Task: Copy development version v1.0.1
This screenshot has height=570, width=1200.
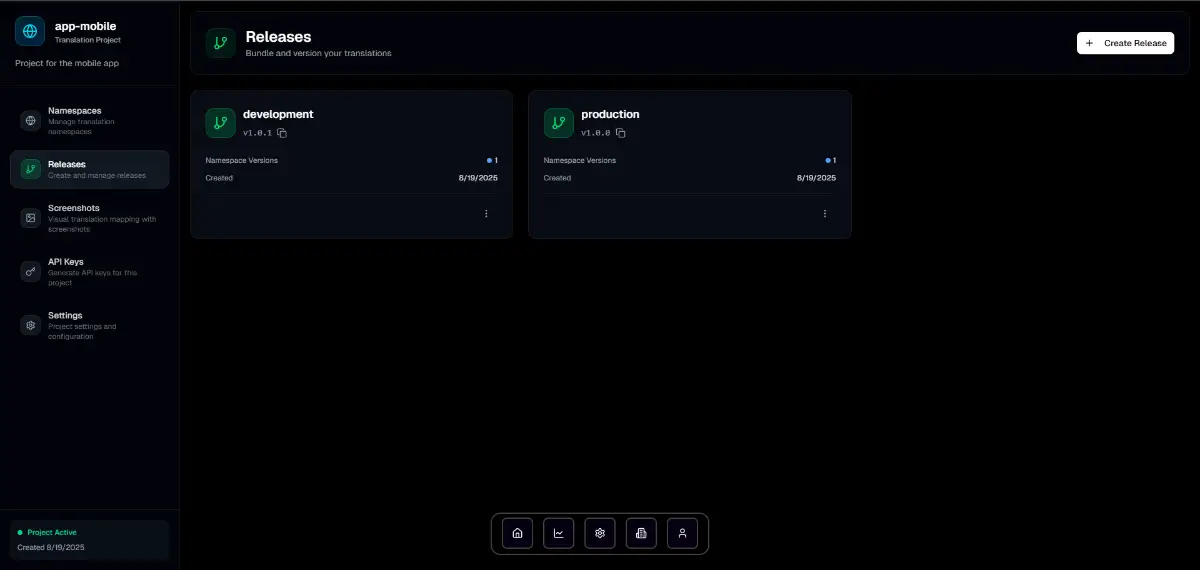Action: (282, 133)
